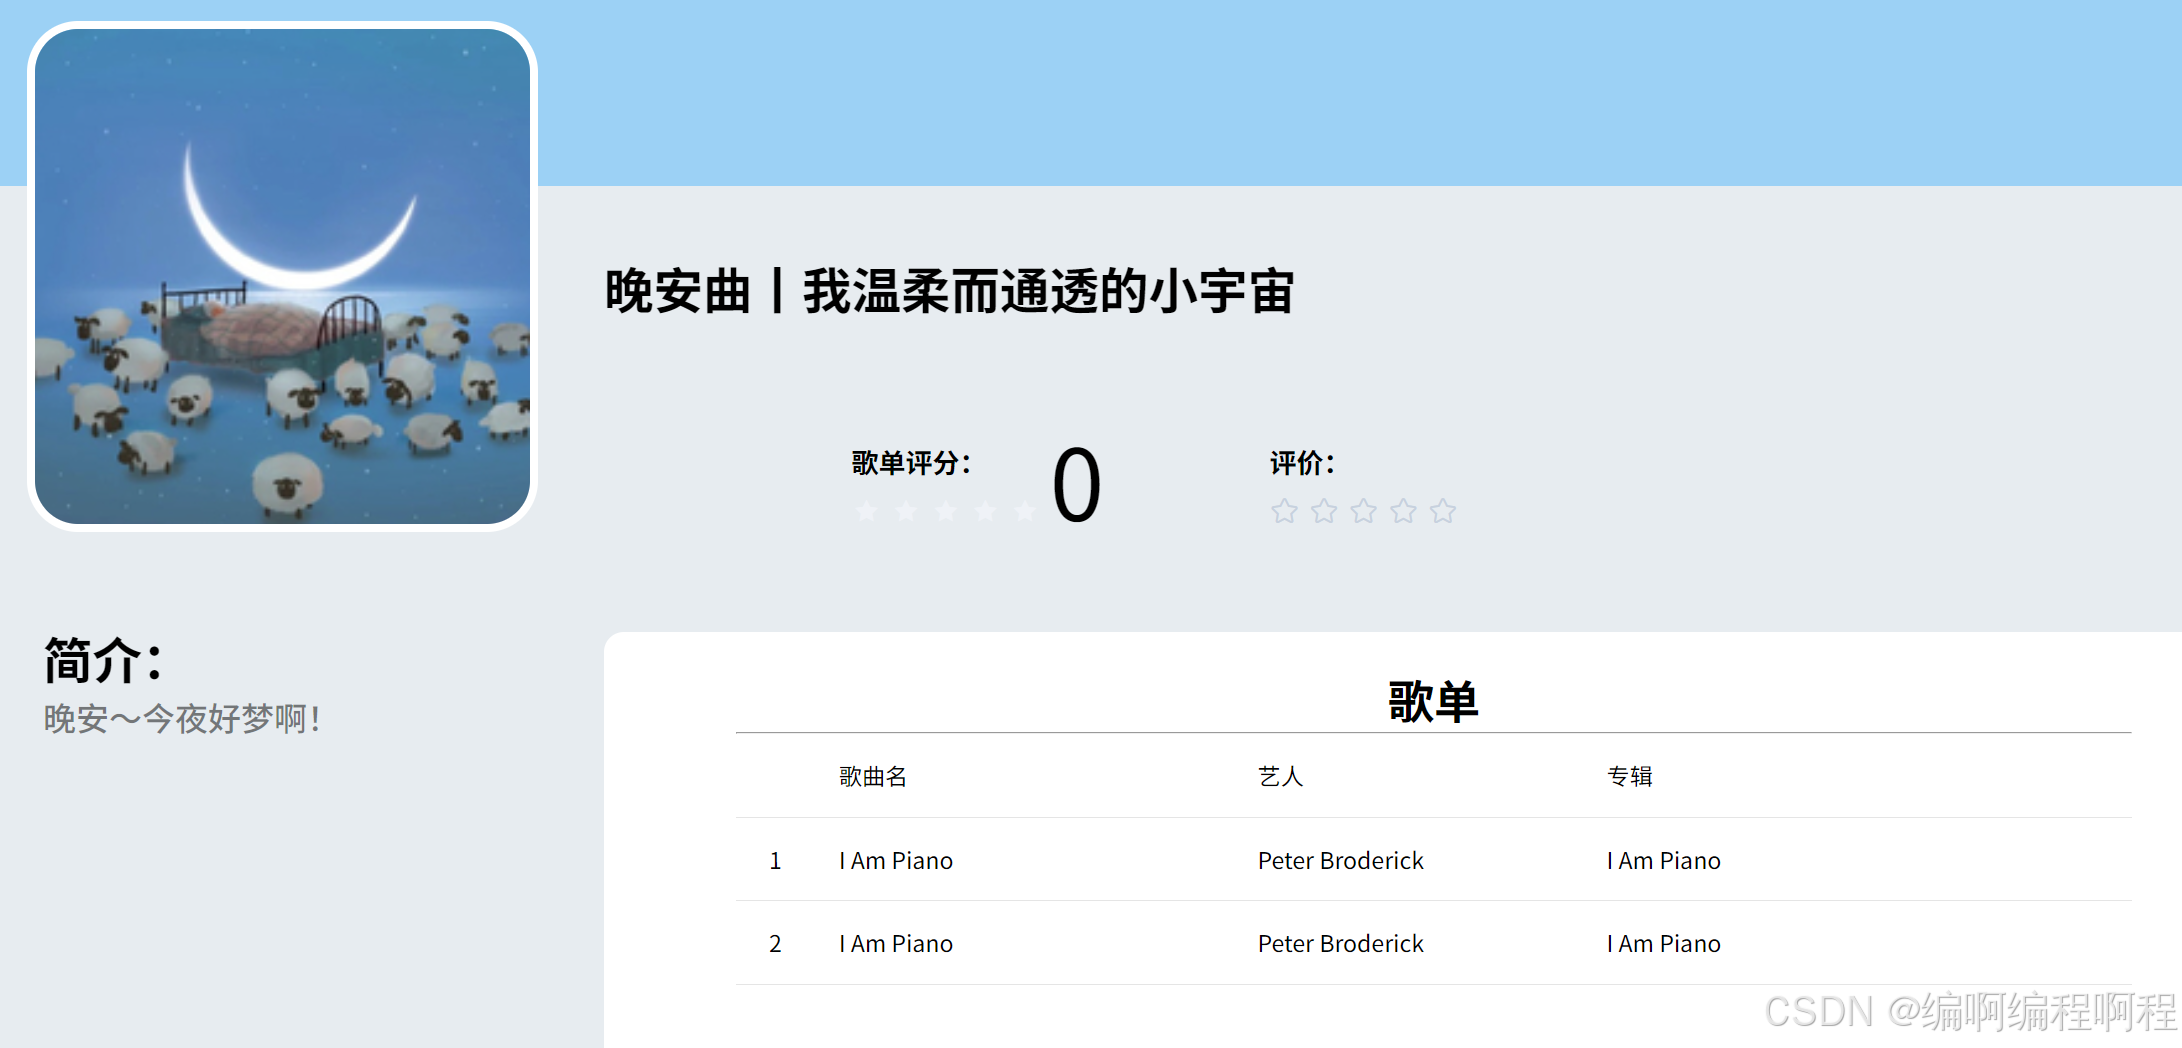This screenshot has width=2182, height=1048.
Task: Rate the playlist three stars under 评价
Action: 1364,511
